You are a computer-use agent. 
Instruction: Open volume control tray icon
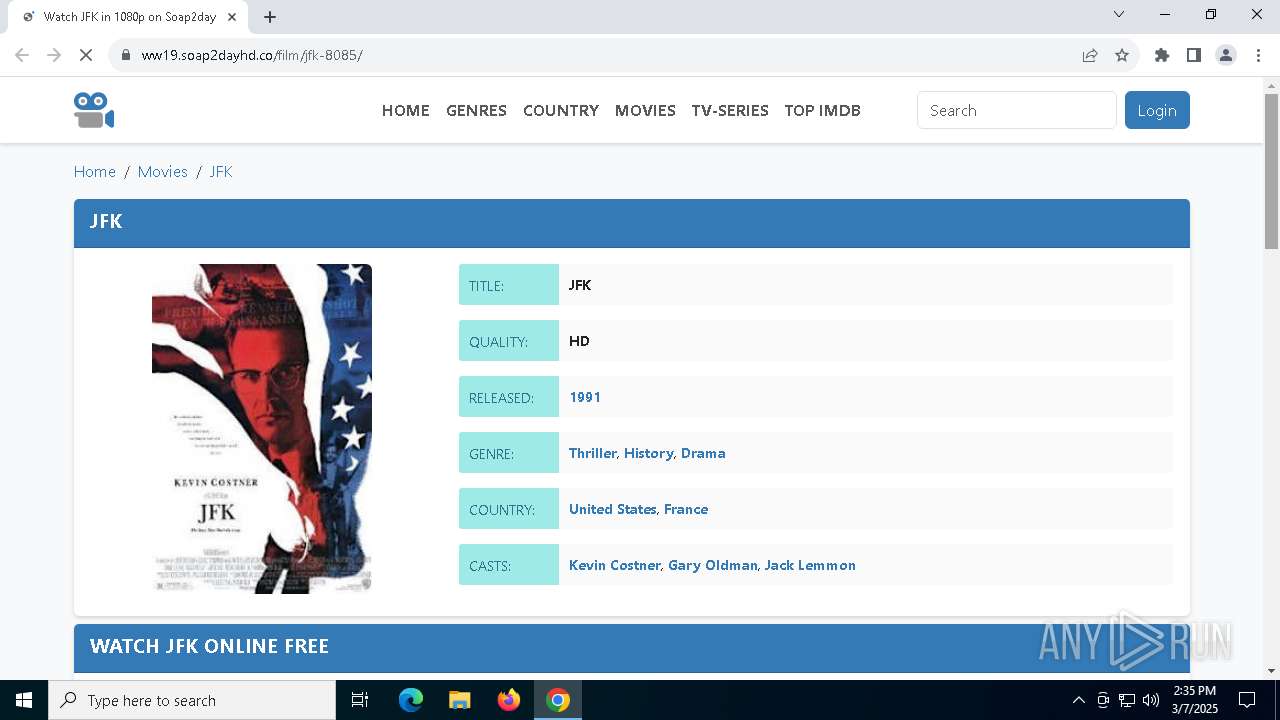click(1151, 700)
